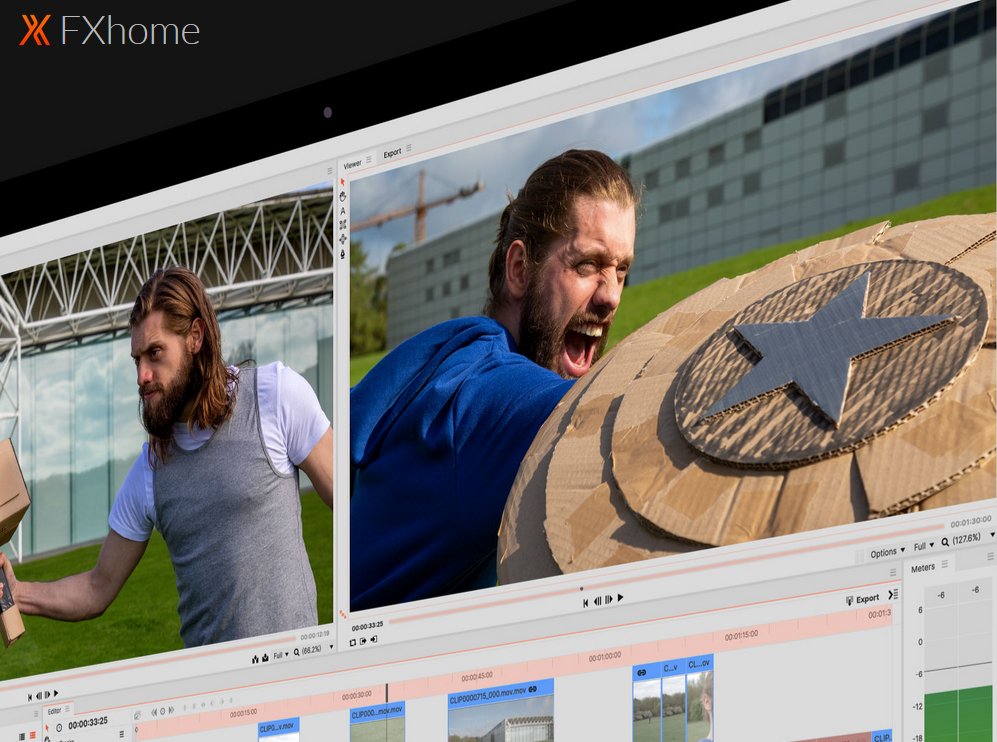Expand the Viewer Options dropdown

tap(886, 551)
